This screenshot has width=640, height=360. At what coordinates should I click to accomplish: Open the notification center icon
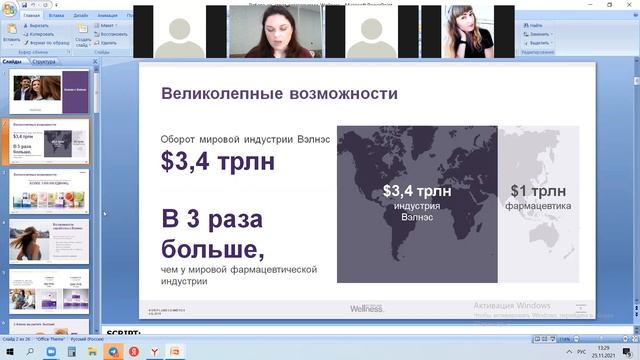pyautogui.click(x=627, y=351)
